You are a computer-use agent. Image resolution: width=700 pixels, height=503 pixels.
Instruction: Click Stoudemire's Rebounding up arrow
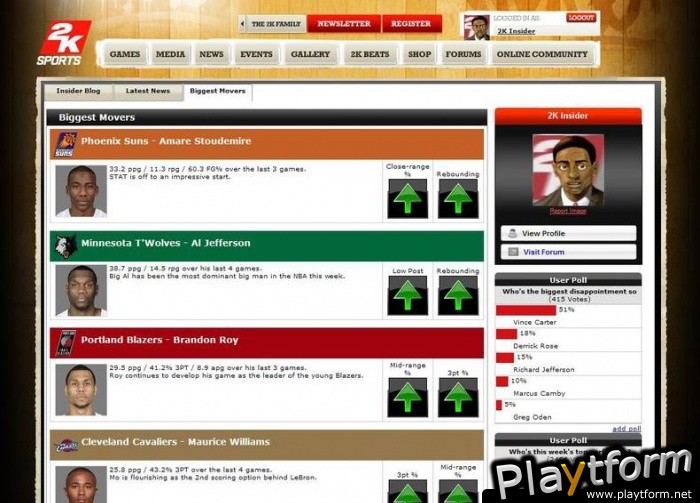pyautogui.click(x=458, y=199)
